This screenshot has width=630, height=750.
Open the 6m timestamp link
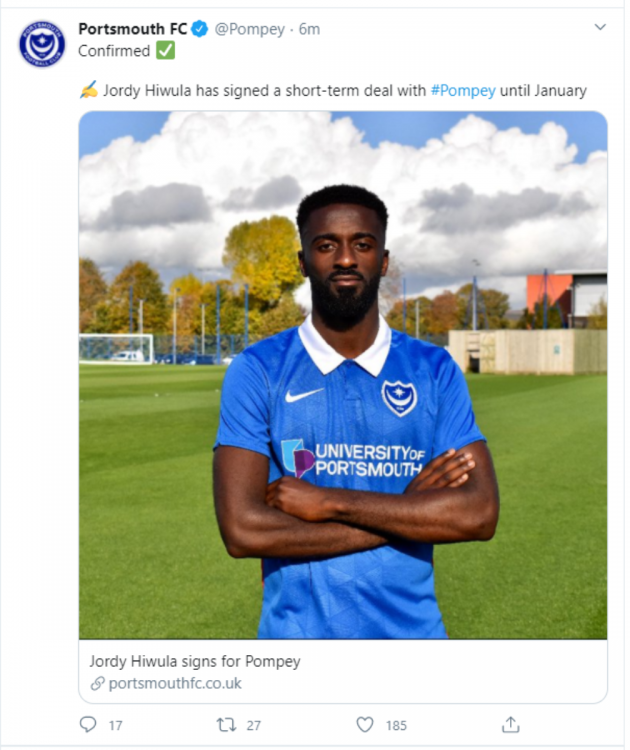[309, 29]
